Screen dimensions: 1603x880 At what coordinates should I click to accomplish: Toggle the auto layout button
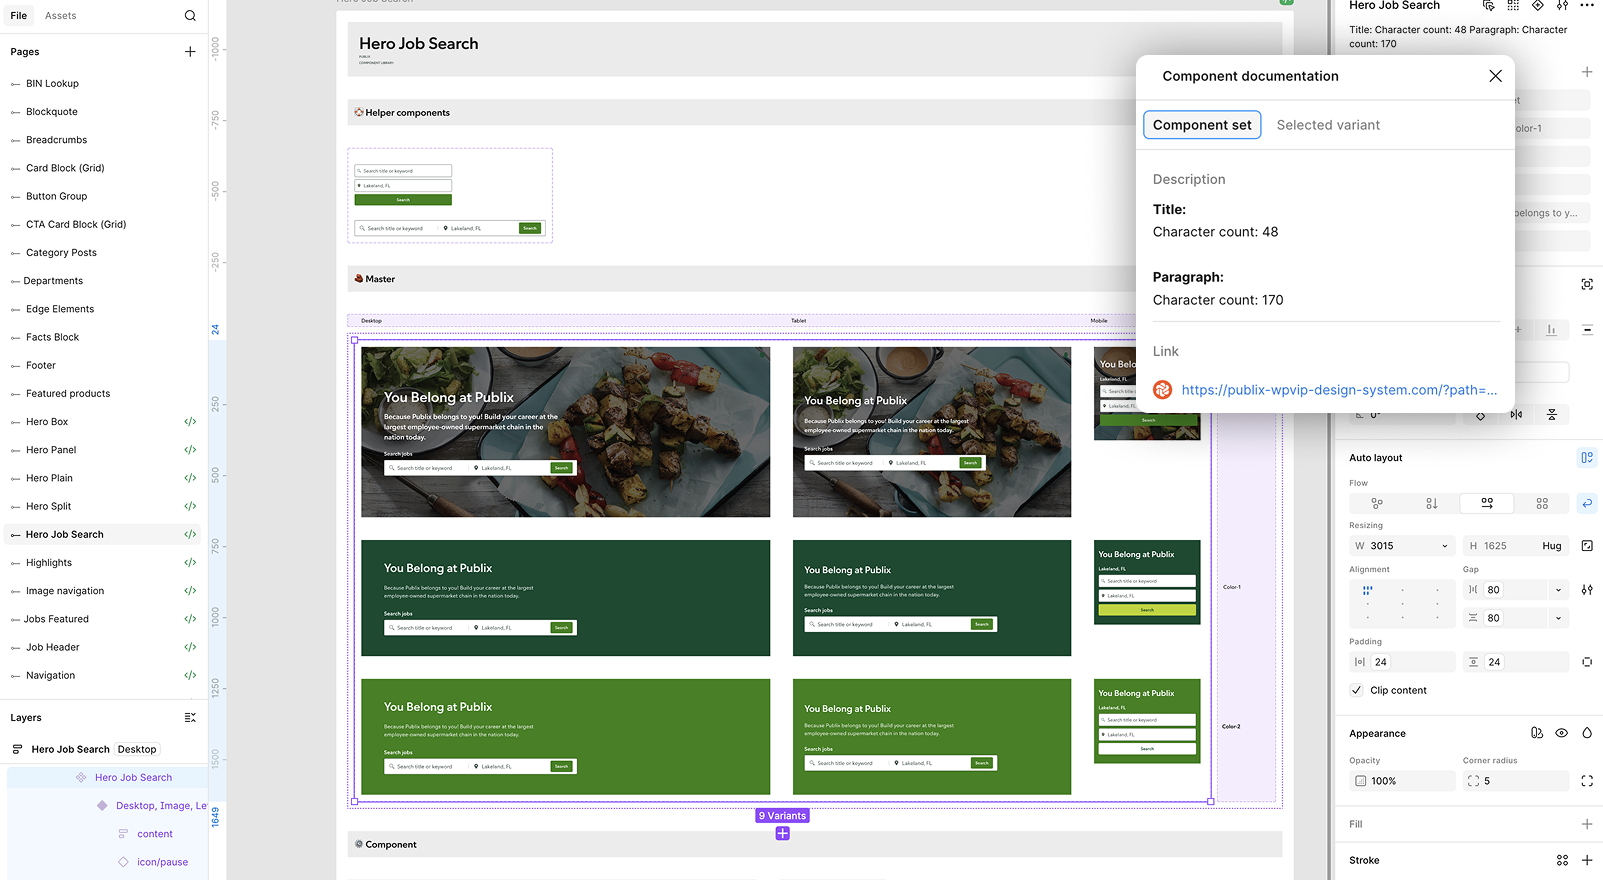[1587, 458]
